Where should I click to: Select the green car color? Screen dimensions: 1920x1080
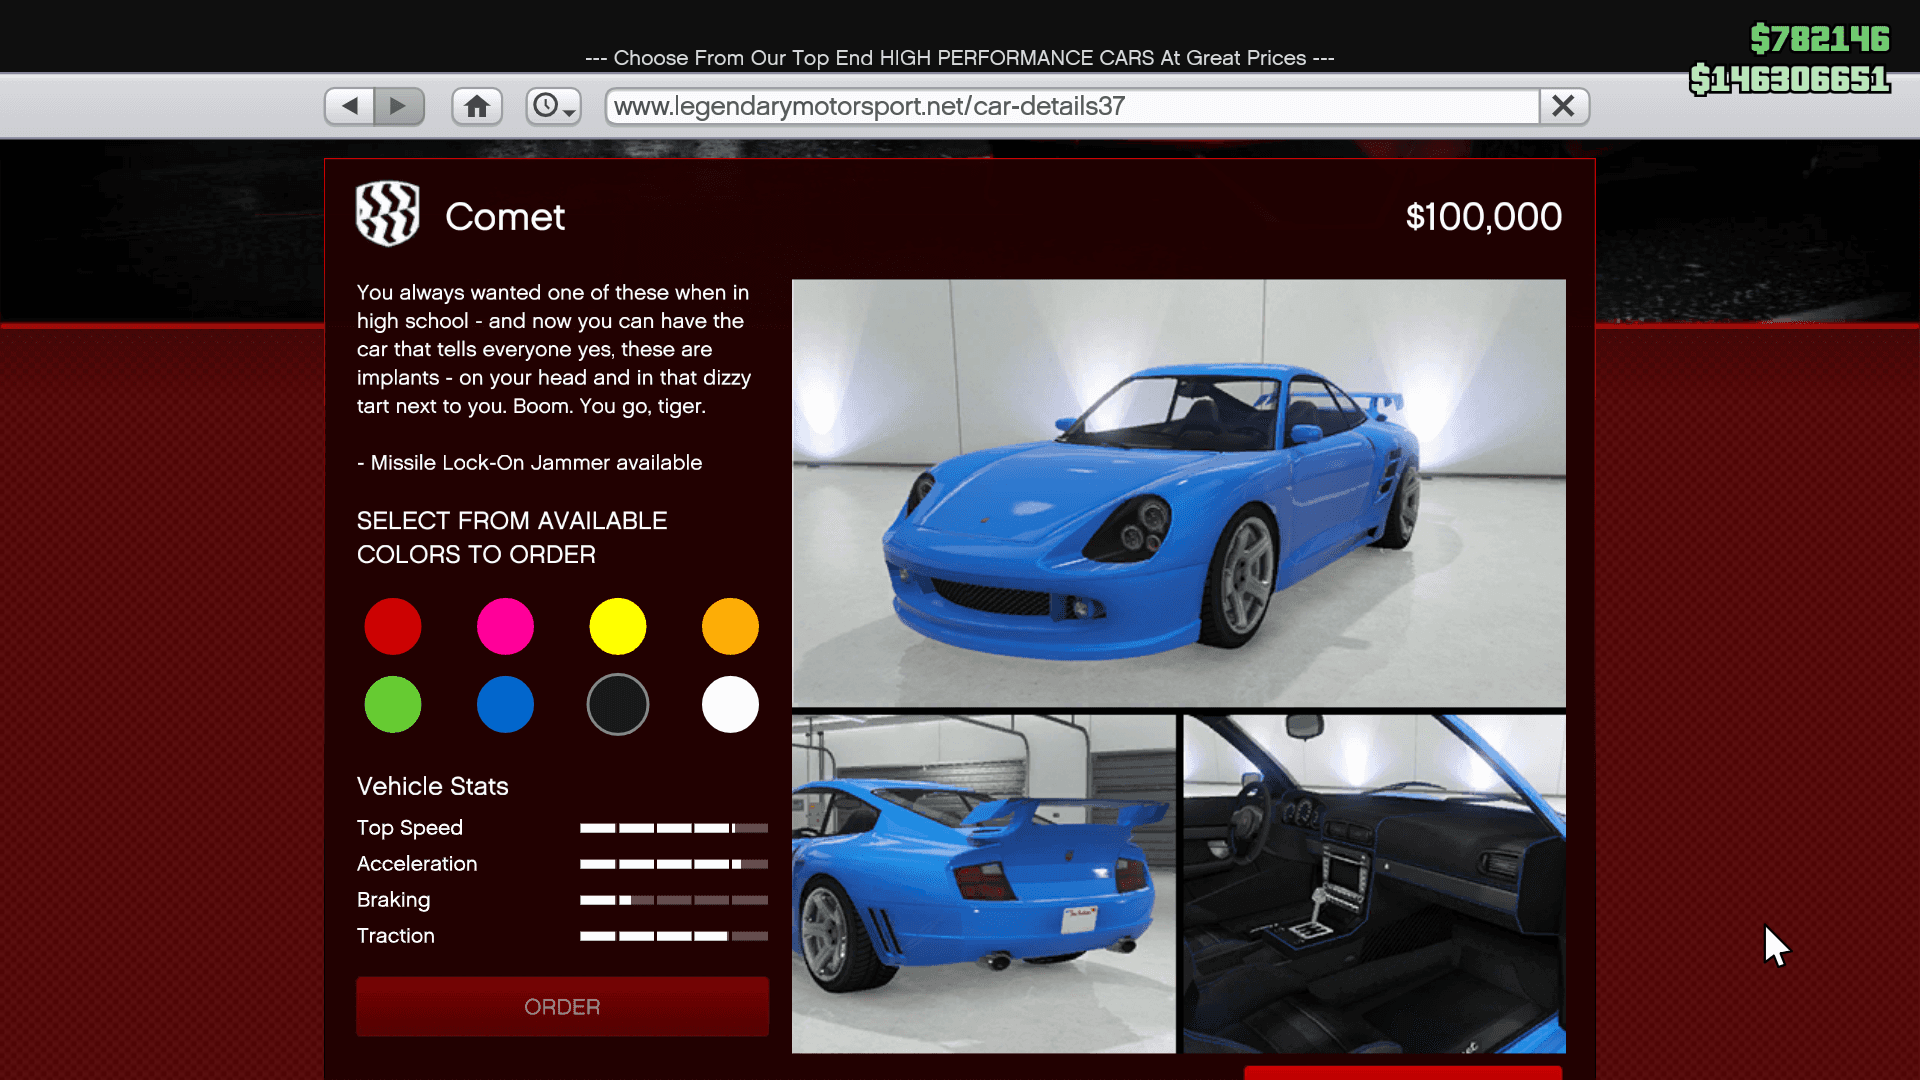[393, 705]
